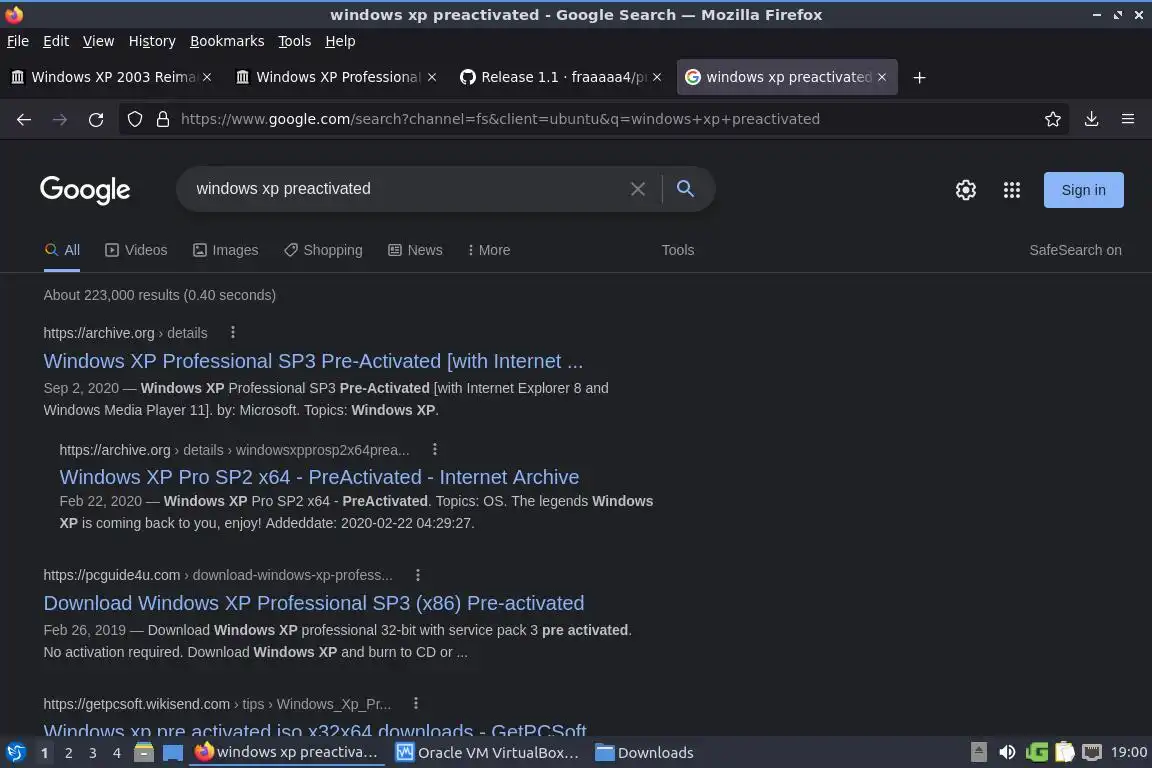Open Windows xp pre activated iso GetPCSoft link

pos(314,729)
